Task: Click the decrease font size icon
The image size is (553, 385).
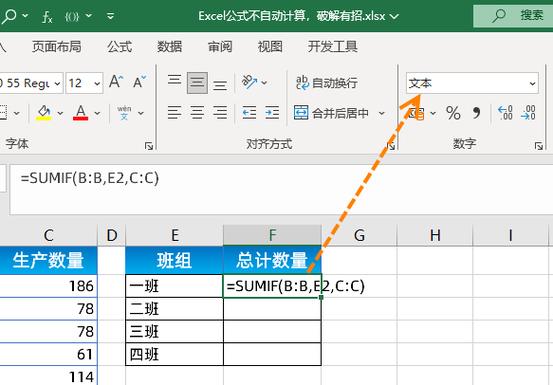Action: (x=140, y=82)
